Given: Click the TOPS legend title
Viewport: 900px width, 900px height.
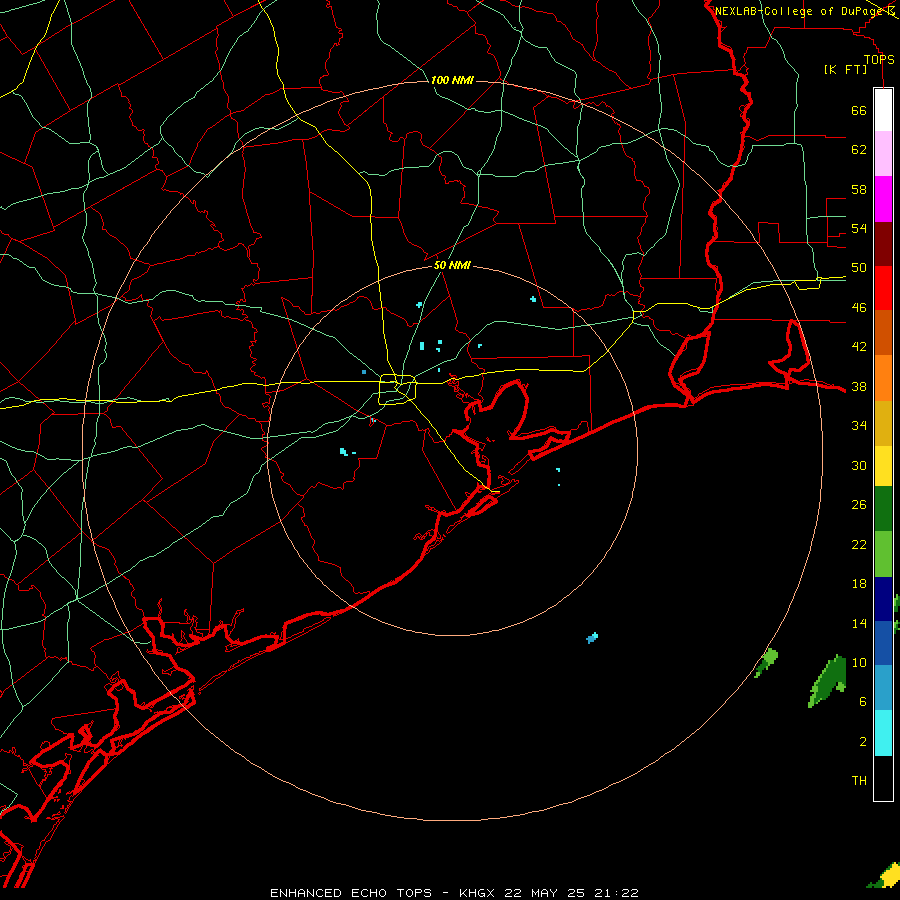Looking at the screenshot, I should 879,60.
